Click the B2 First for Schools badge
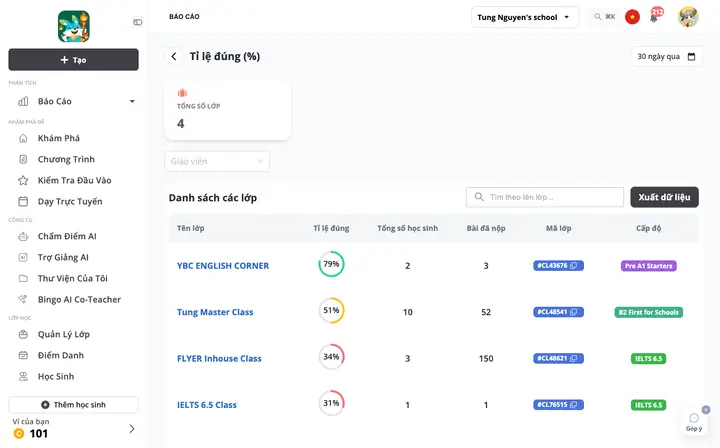720x448 pixels. tap(648, 312)
